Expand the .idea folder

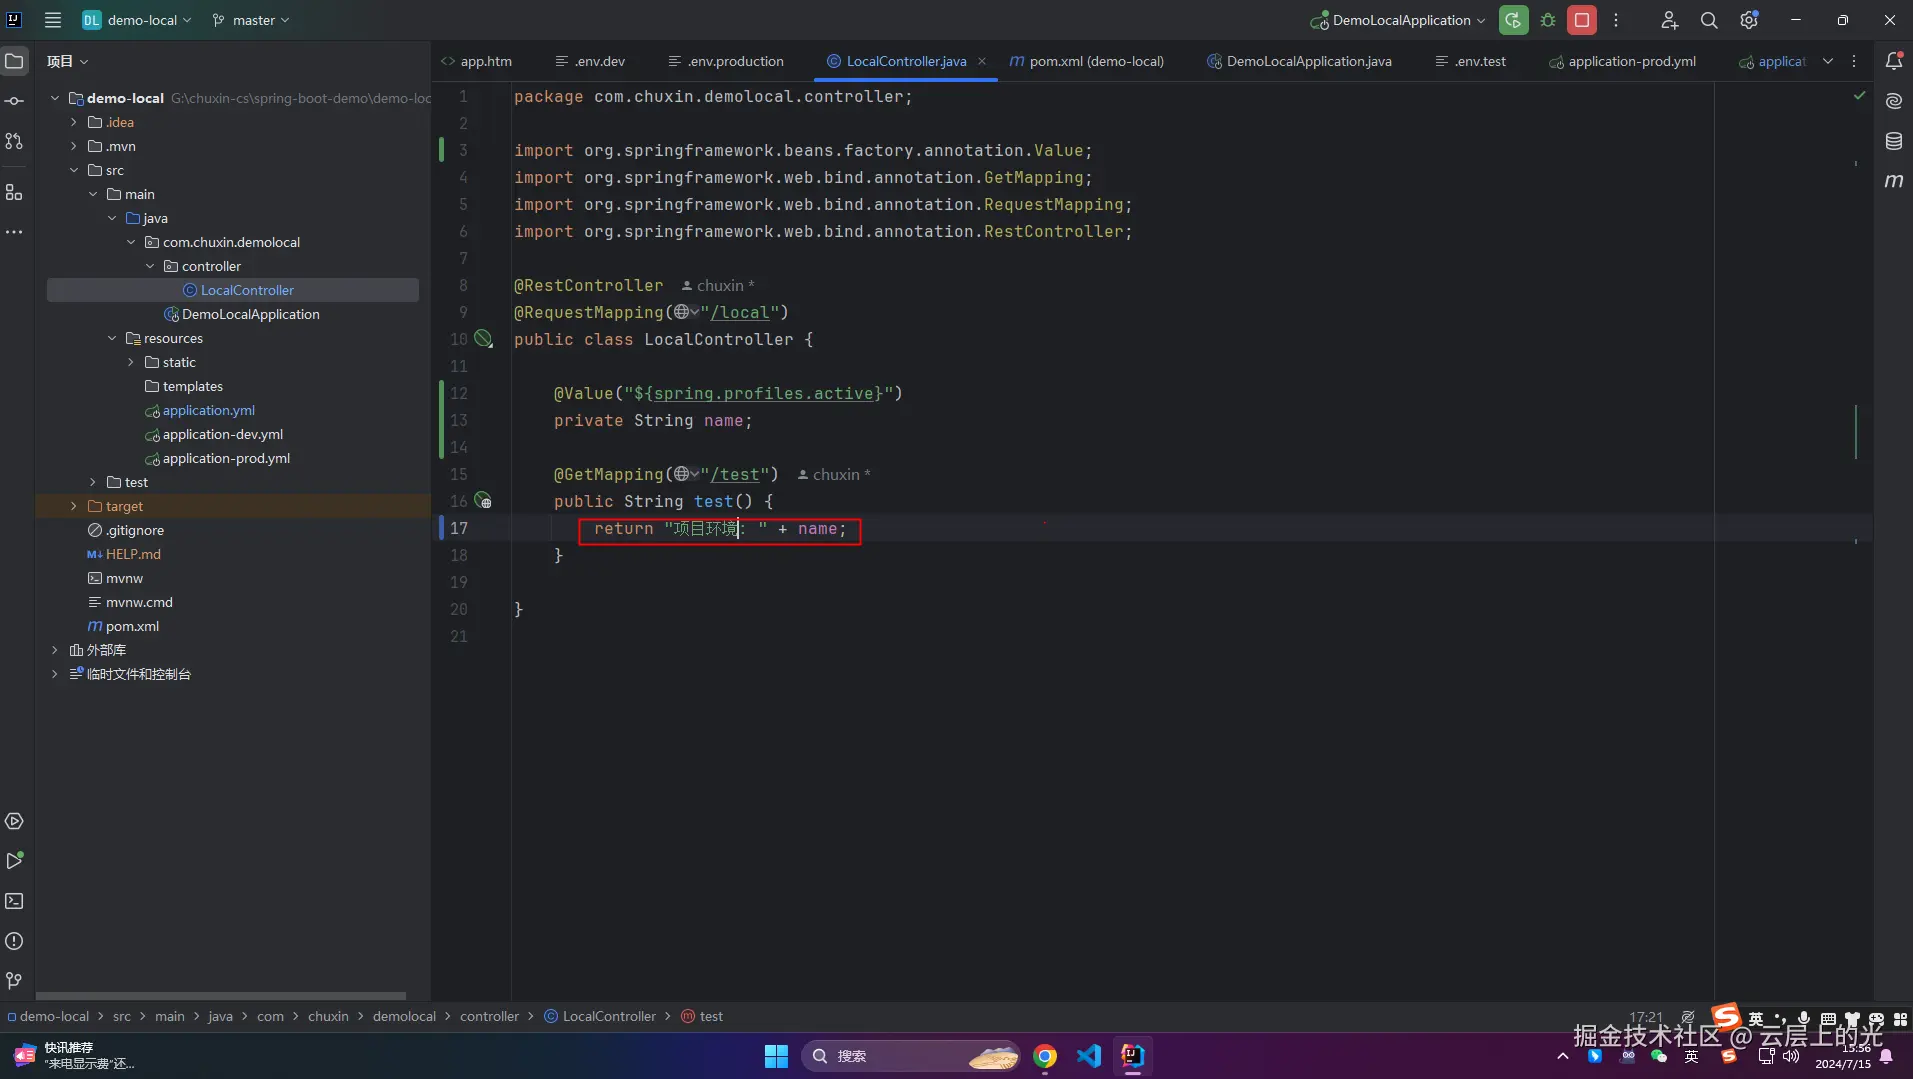(x=73, y=122)
